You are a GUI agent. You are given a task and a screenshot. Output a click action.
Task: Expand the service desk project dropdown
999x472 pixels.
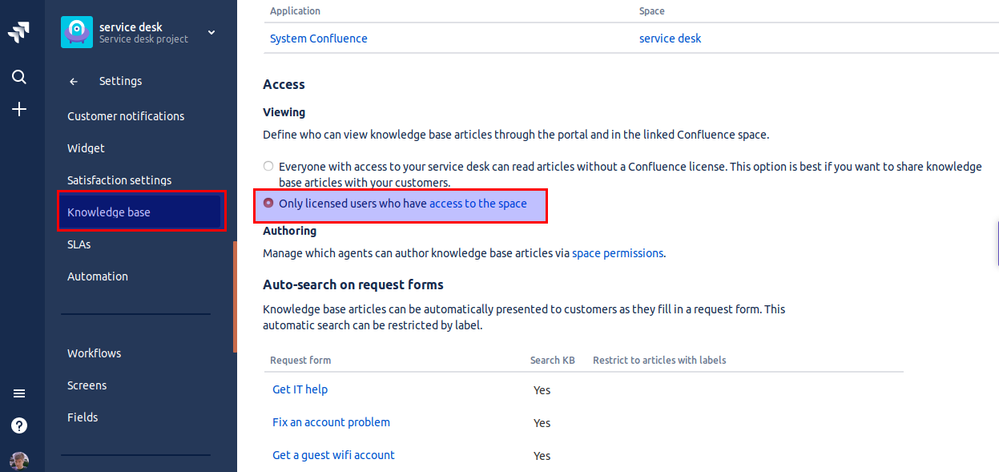(x=212, y=33)
